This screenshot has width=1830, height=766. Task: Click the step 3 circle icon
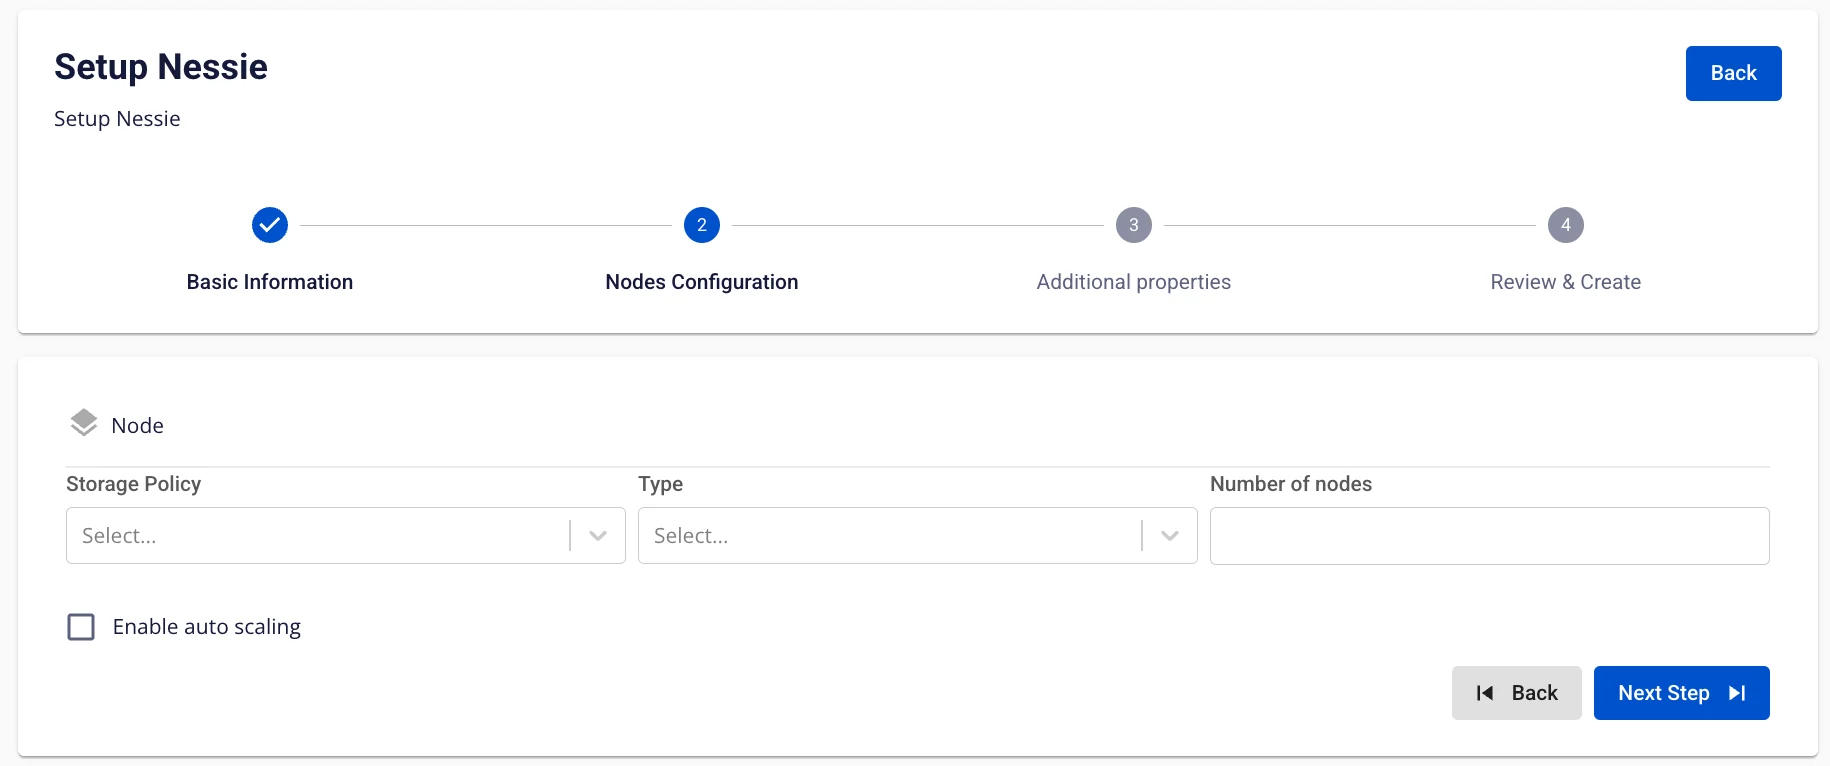(x=1134, y=225)
